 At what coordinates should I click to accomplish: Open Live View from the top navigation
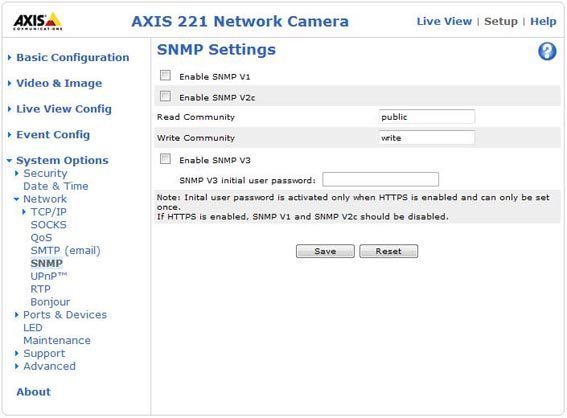pos(444,21)
